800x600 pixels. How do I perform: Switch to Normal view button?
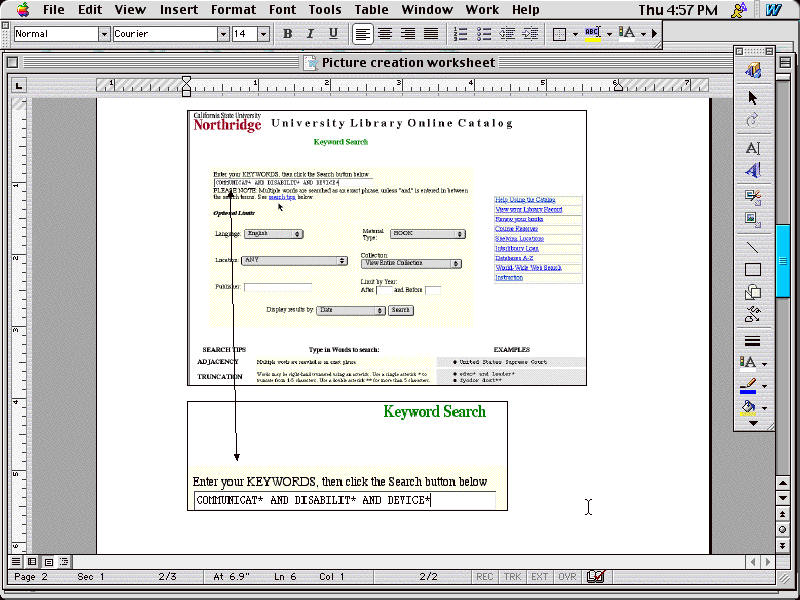pyautogui.click(x=16, y=562)
